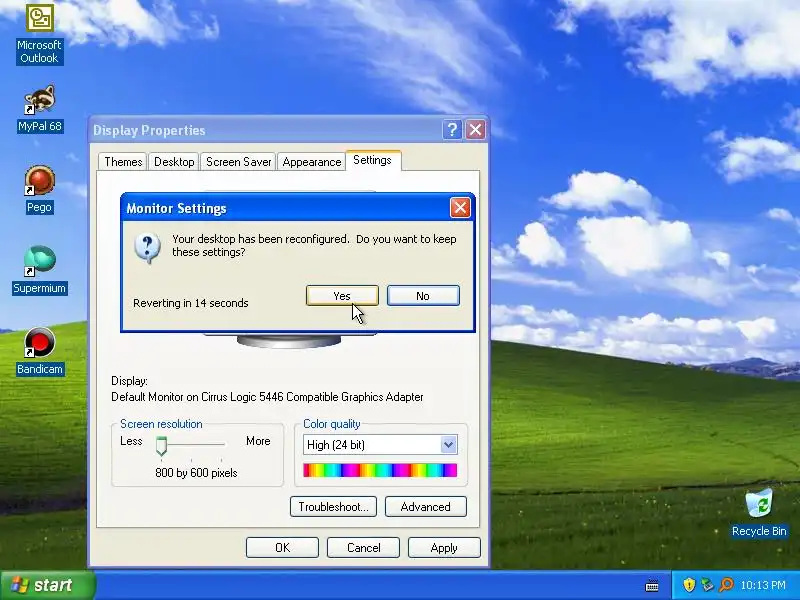The image size is (800, 600).
Task: Click the screen resolution slider thumb
Action: point(161,446)
